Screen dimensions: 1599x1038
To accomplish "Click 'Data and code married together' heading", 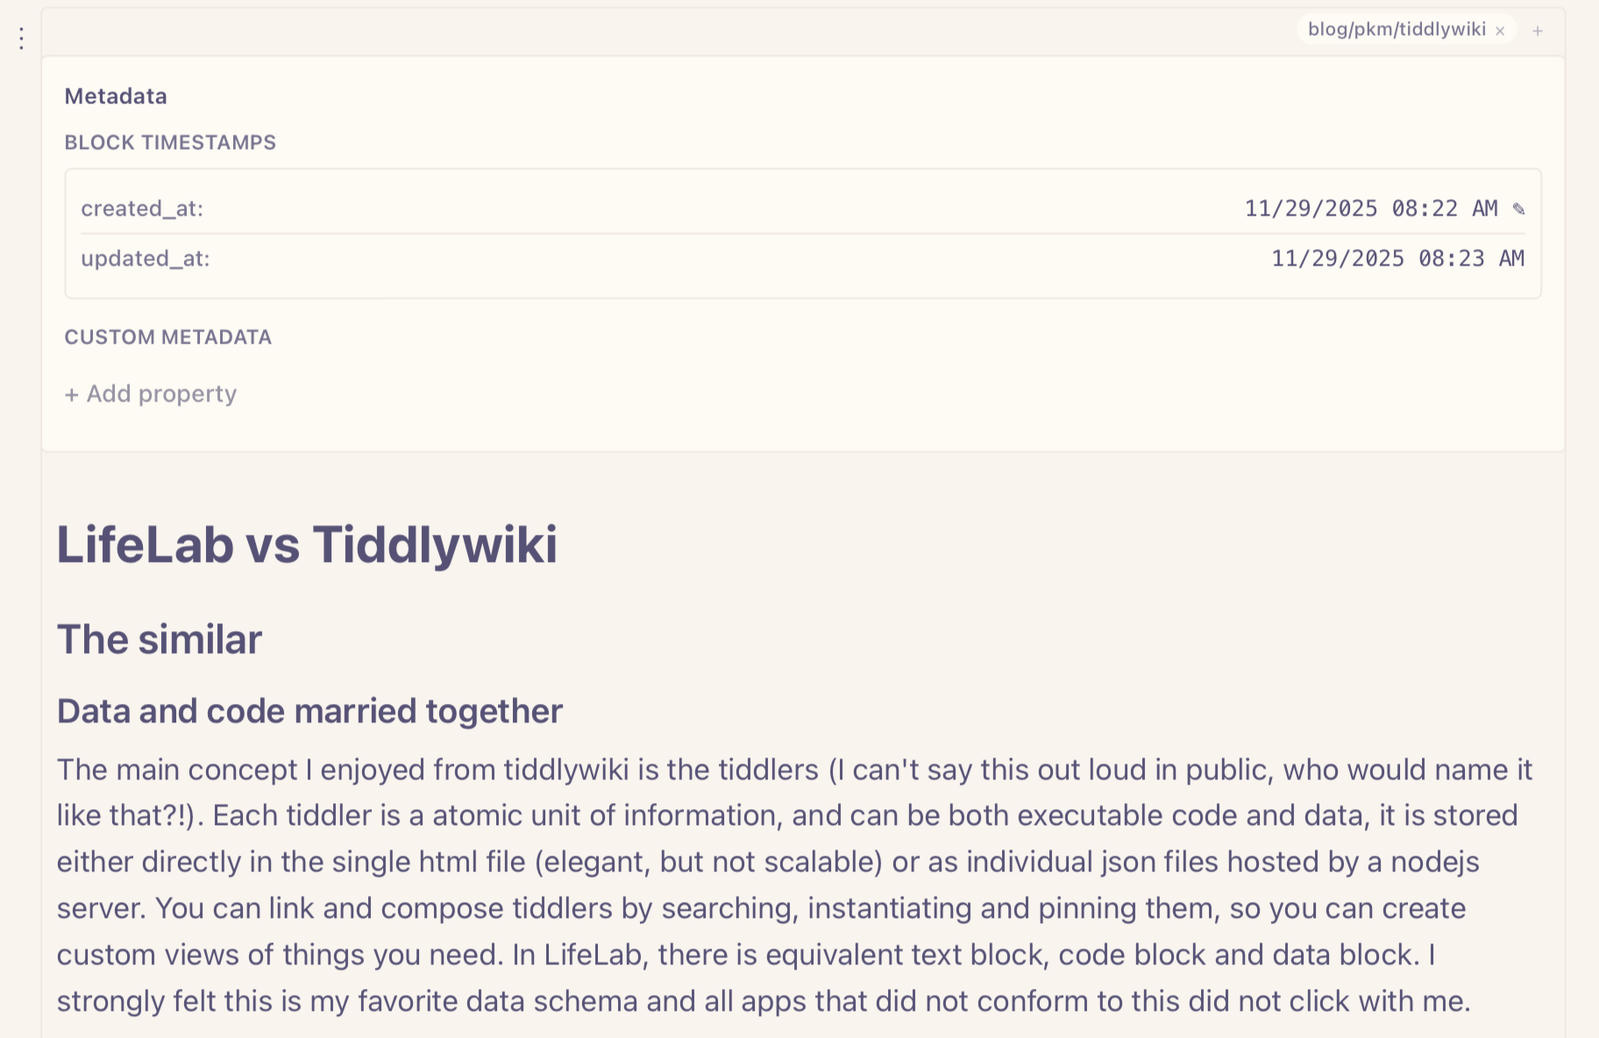I will pyautogui.click(x=310, y=711).
